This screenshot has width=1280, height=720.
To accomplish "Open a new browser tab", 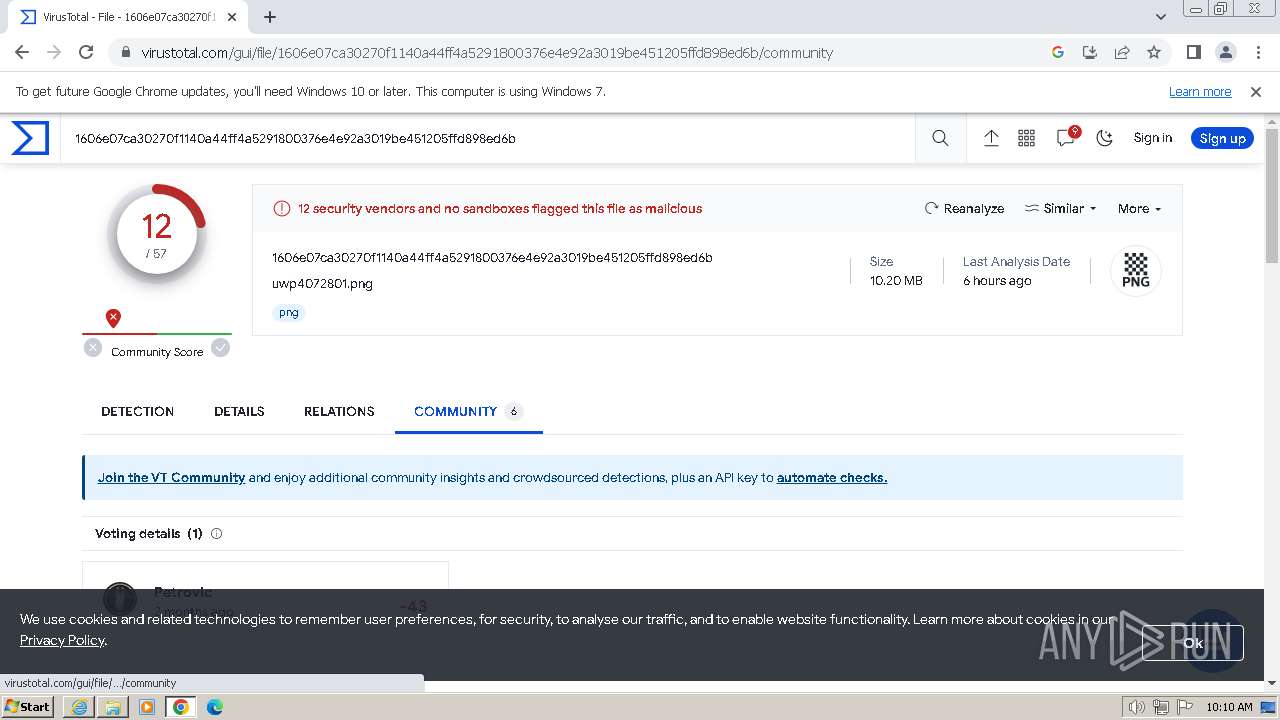I will click(270, 17).
